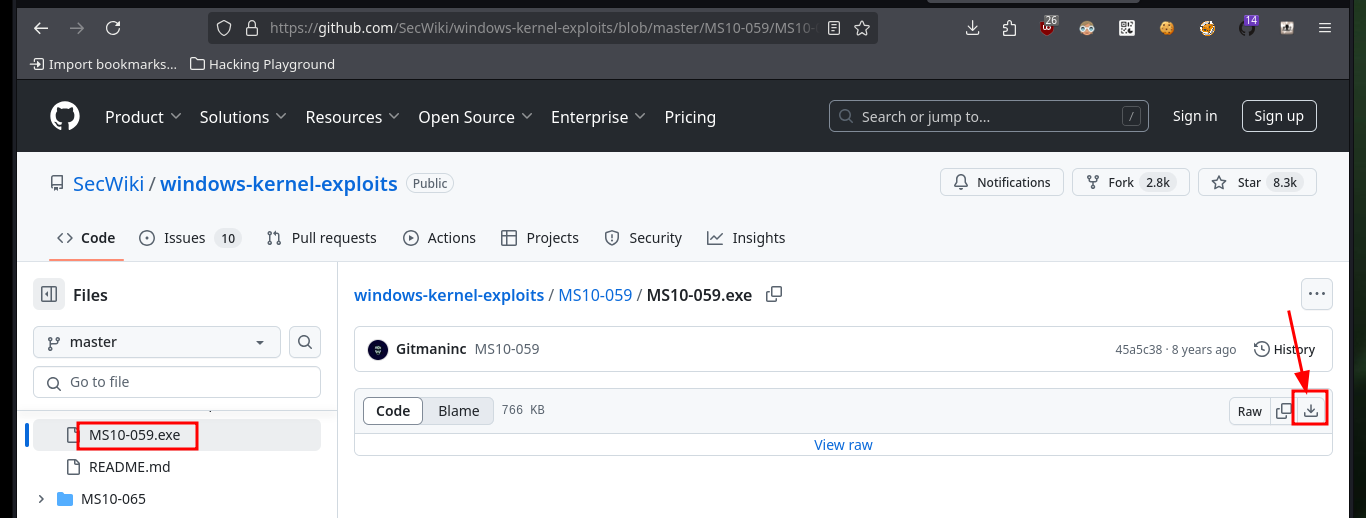Click the forward navigation arrow
1366x518 pixels.
pos(77,28)
